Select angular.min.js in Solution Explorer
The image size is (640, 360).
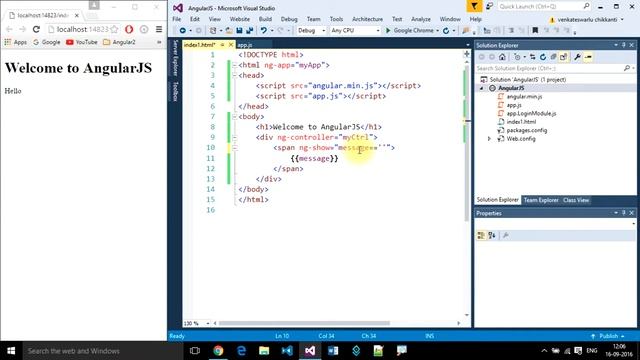(524, 97)
